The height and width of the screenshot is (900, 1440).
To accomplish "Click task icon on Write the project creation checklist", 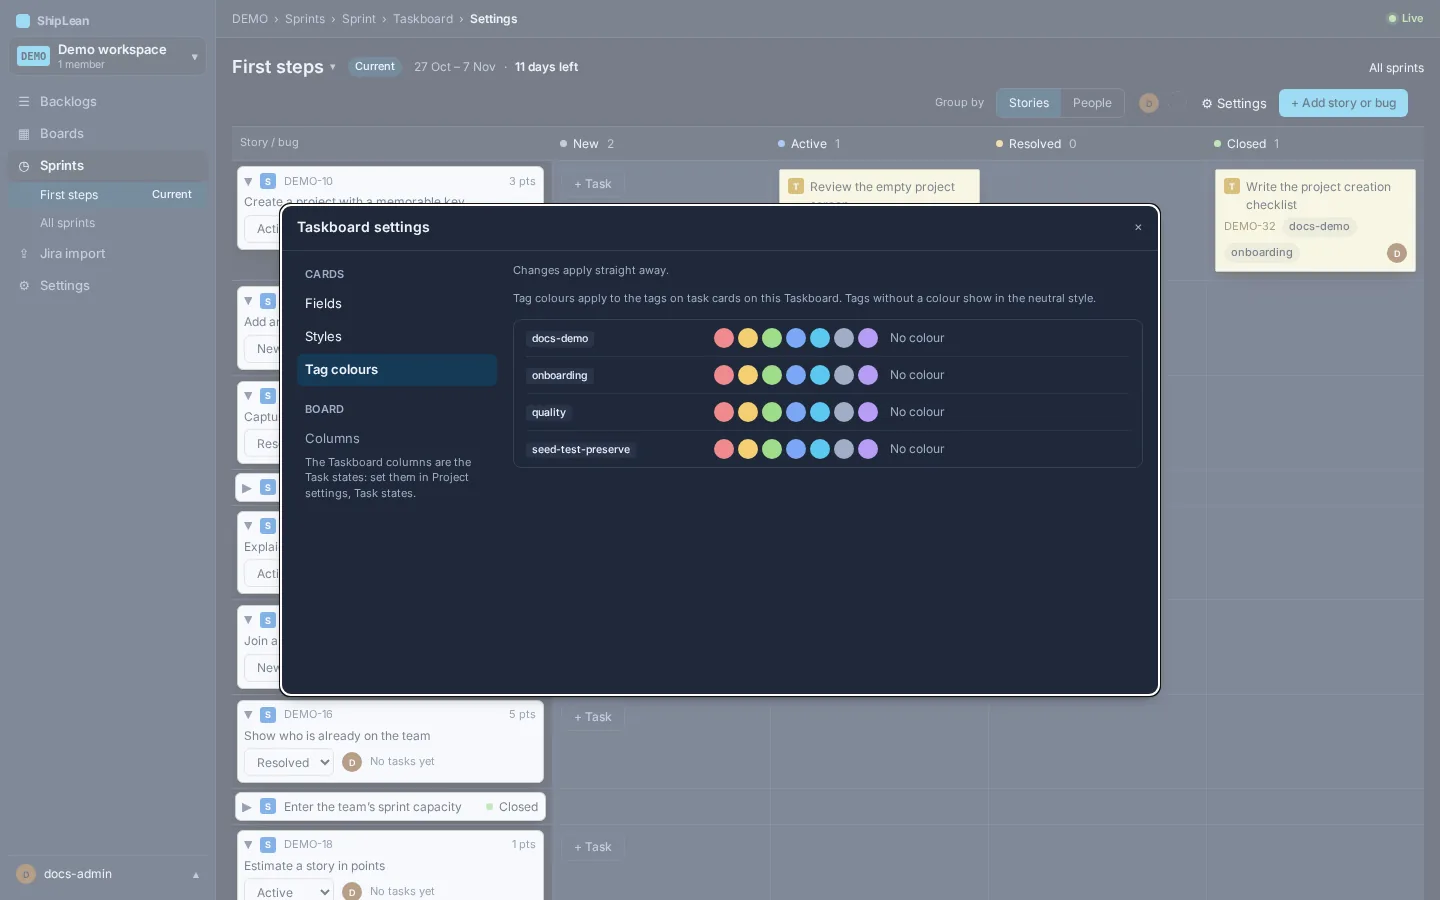I will pos(1232,186).
